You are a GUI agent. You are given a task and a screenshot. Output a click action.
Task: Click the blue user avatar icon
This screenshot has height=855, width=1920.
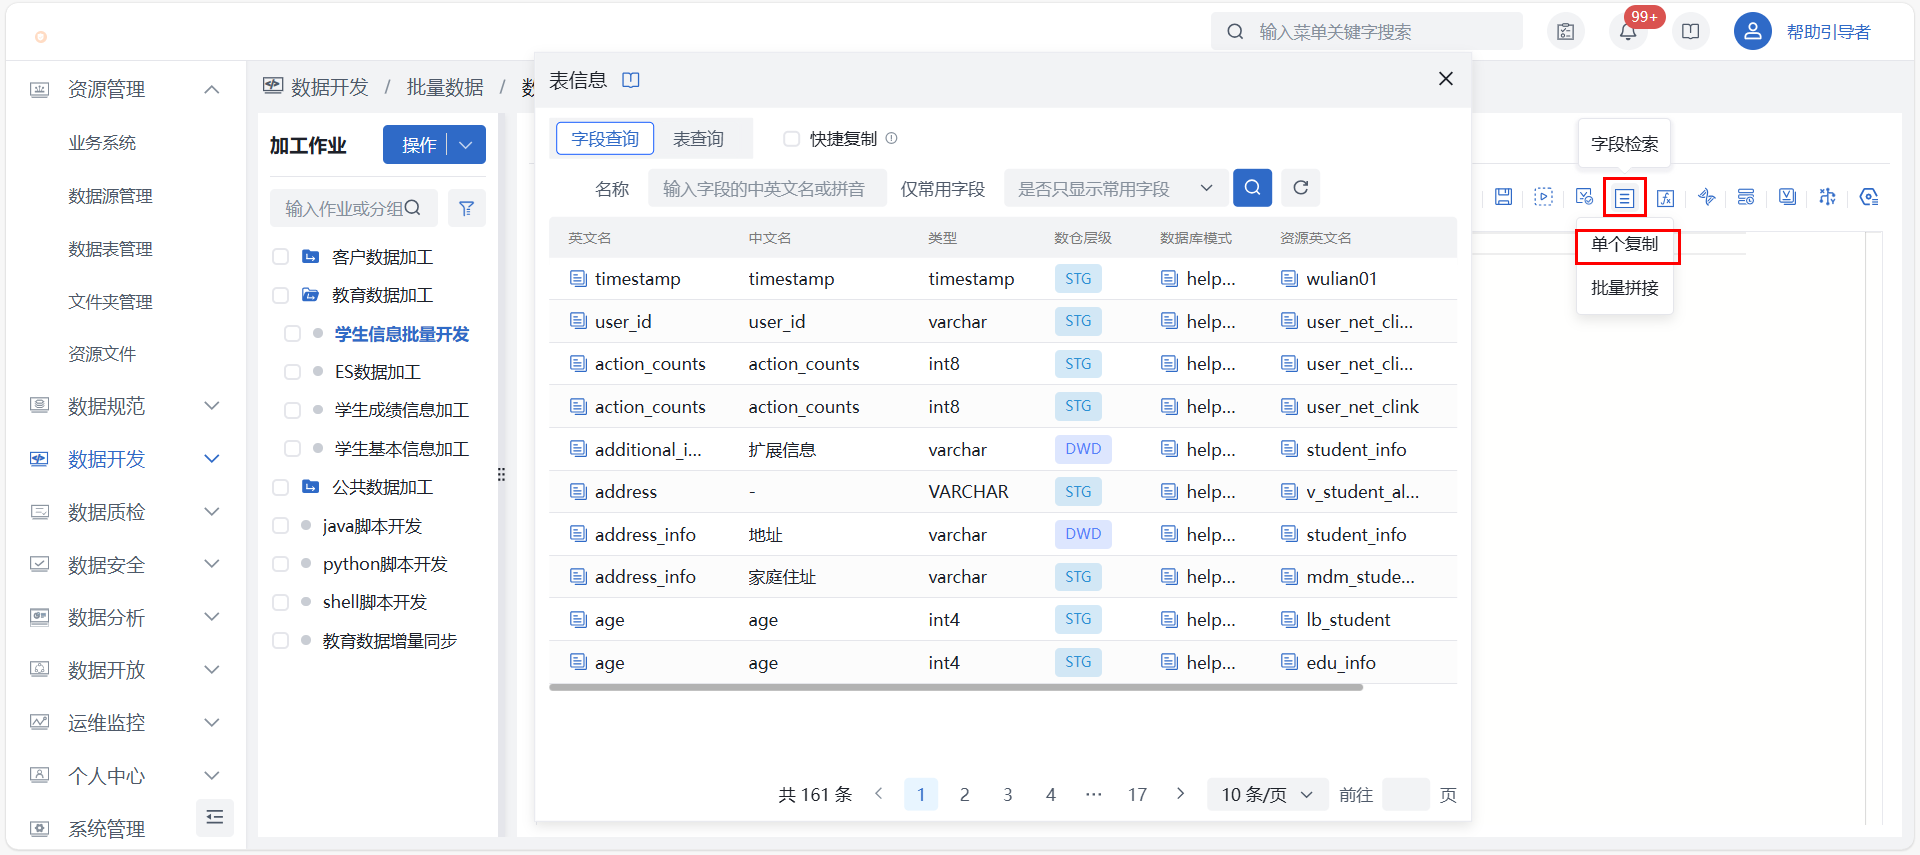coord(1752,32)
